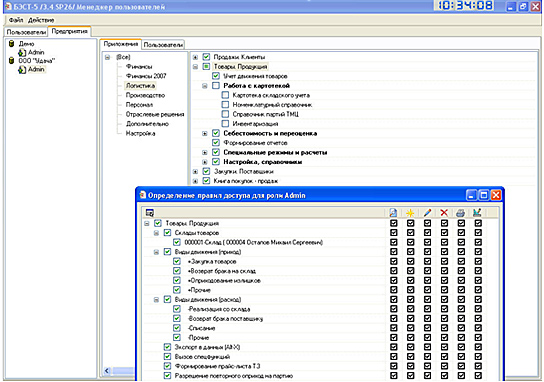Click the database icon beside ООО "Удача"
This screenshot has width=544, height=382.
point(11,60)
